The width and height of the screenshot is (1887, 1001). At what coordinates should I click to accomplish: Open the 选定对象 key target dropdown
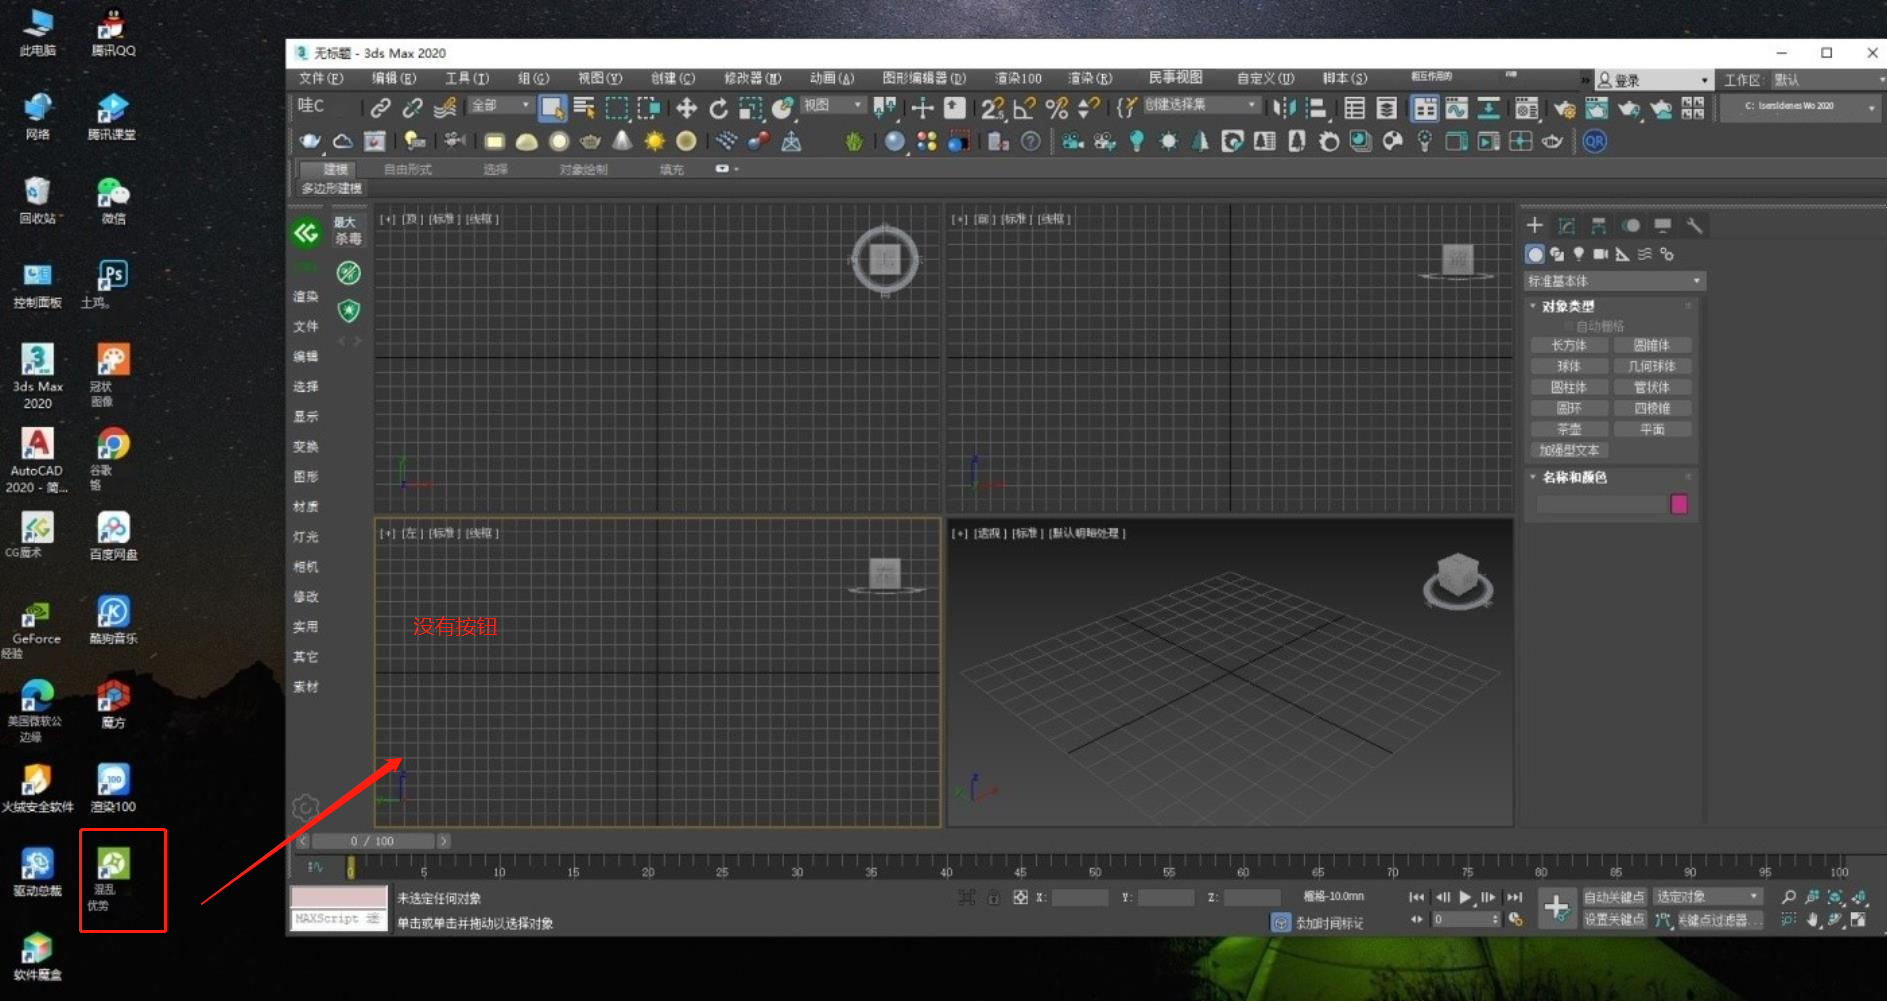pyautogui.click(x=1707, y=896)
